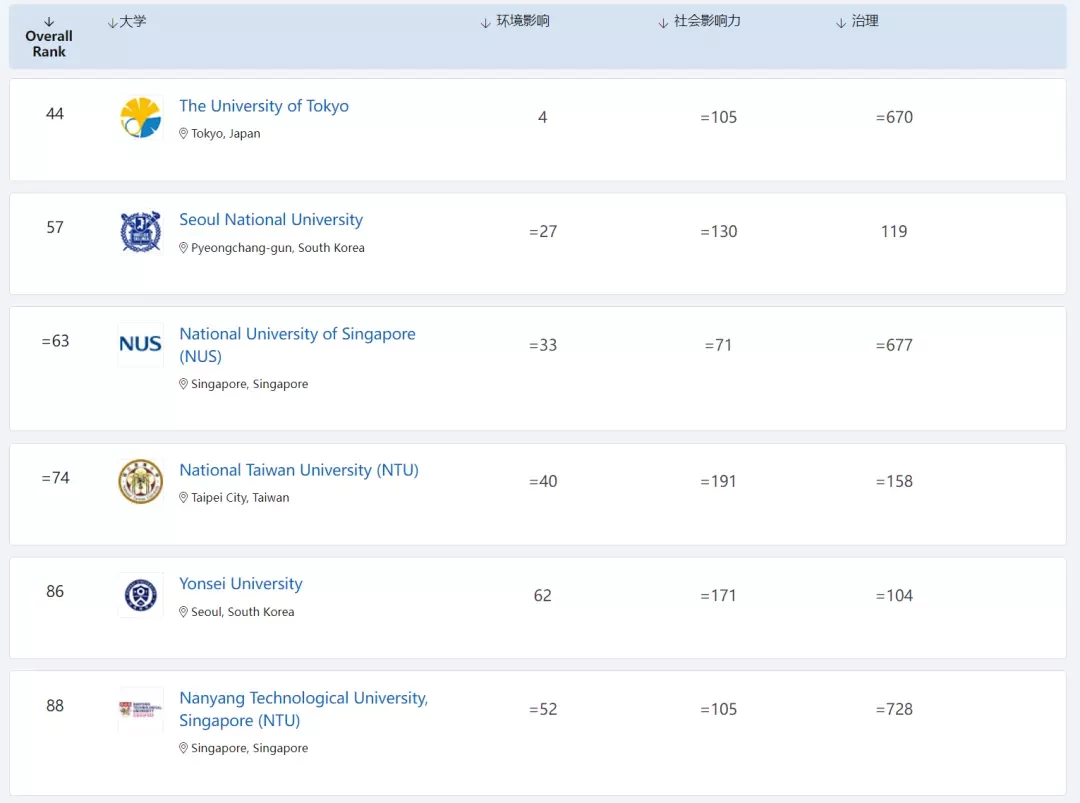
Task: Click location pin in Nanyang row
Action: pos(183,749)
